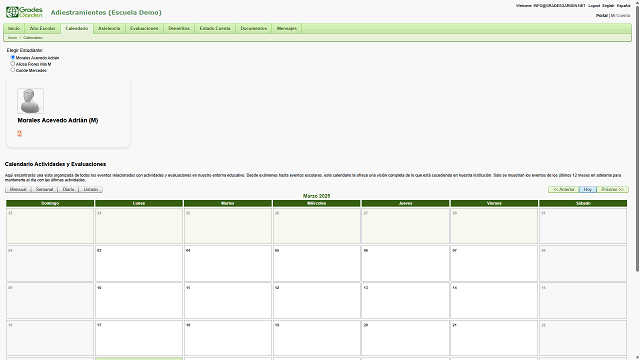This screenshot has width=640, height=360.
Task: Select calendar day 19 on Wednesday
Action: [x=317, y=338]
